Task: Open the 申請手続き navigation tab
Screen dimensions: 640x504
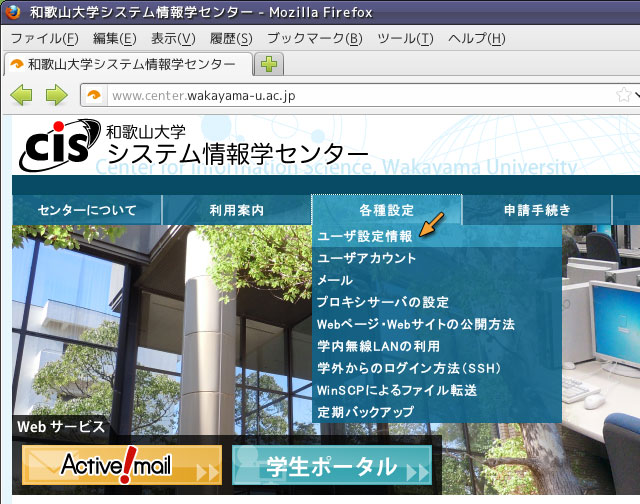Action: point(537,210)
